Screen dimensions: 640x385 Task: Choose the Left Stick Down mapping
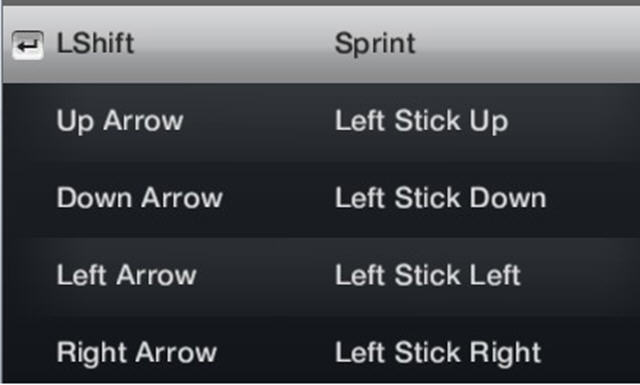pyautogui.click(x=440, y=198)
